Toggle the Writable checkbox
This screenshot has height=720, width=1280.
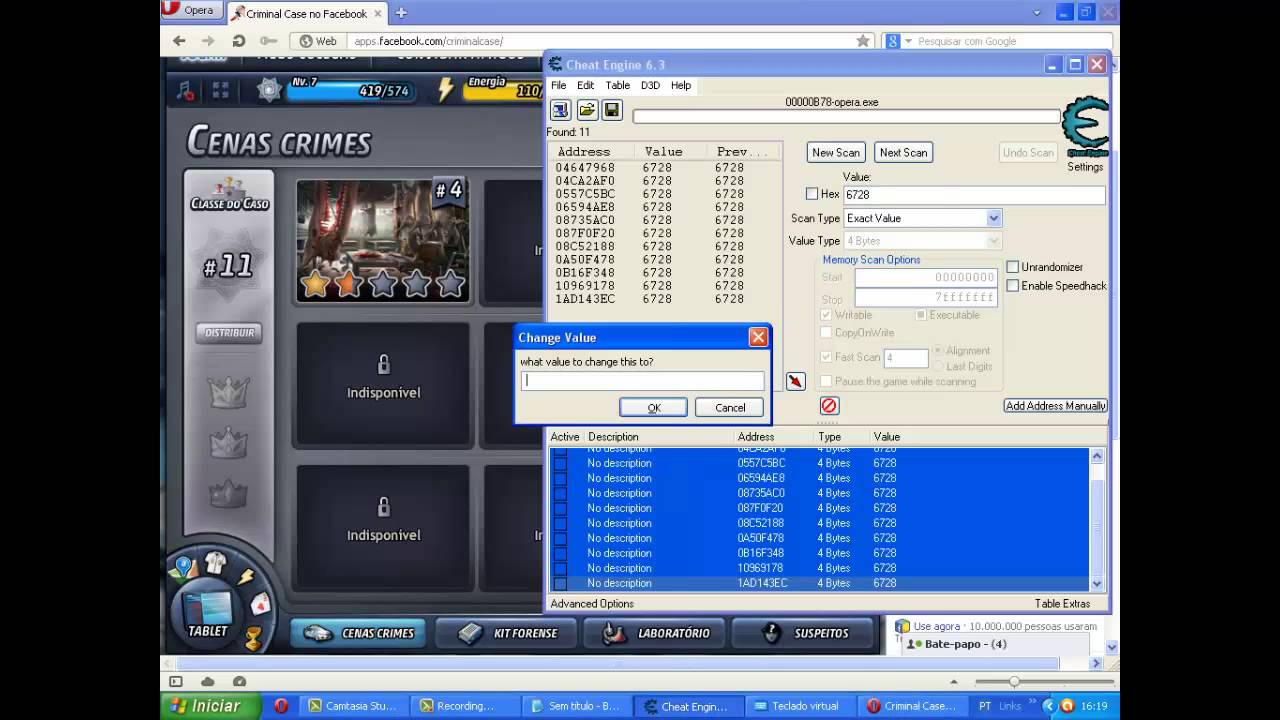click(826, 315)
